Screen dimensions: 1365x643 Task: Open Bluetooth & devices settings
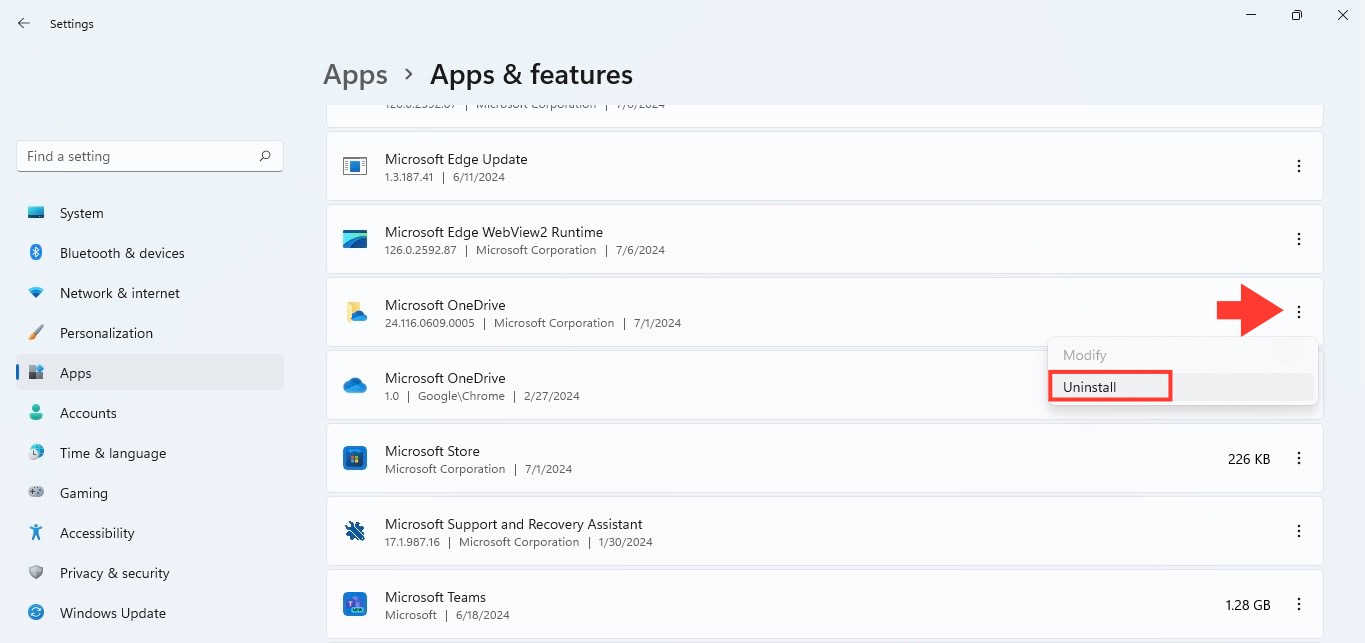point(150,253)
